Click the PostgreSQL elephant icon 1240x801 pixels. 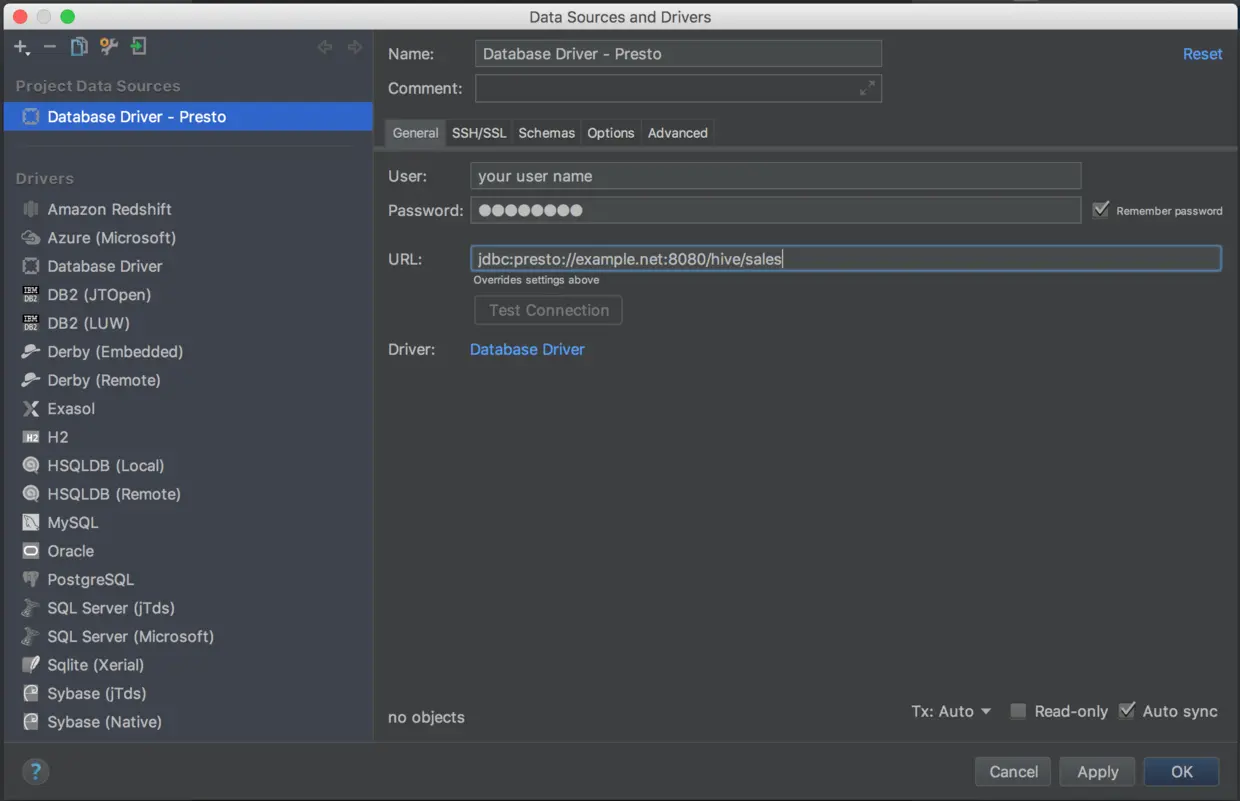[x=31, y=580]
